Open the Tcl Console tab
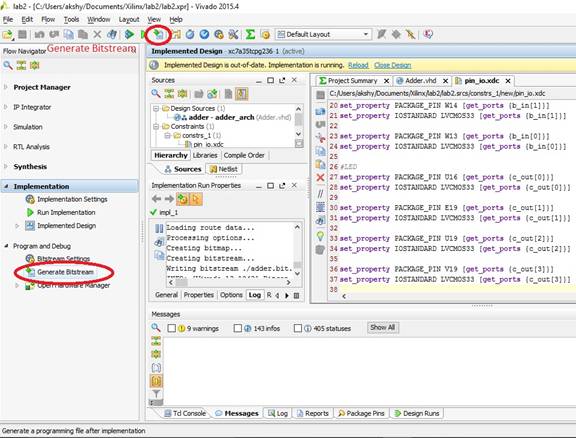Viewport: 576px width, 438px height. click(x=185, y=413)
